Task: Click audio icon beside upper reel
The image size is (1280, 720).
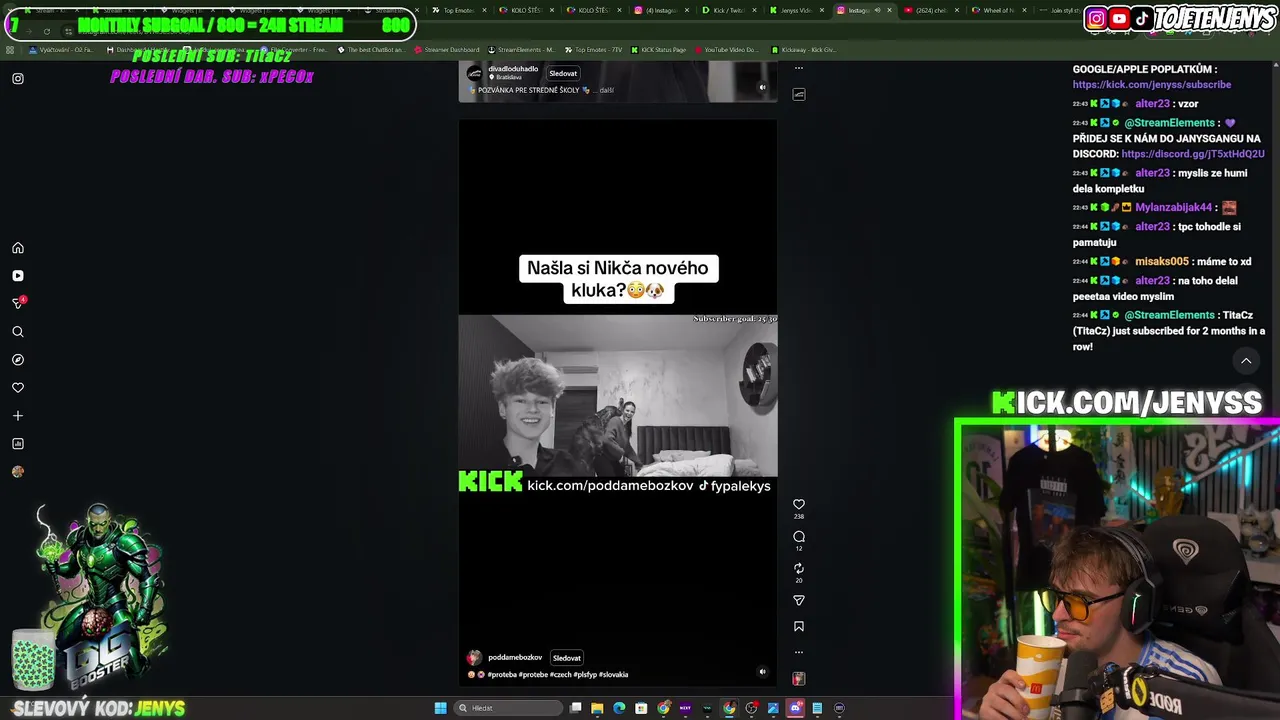Action: [798, 94]
